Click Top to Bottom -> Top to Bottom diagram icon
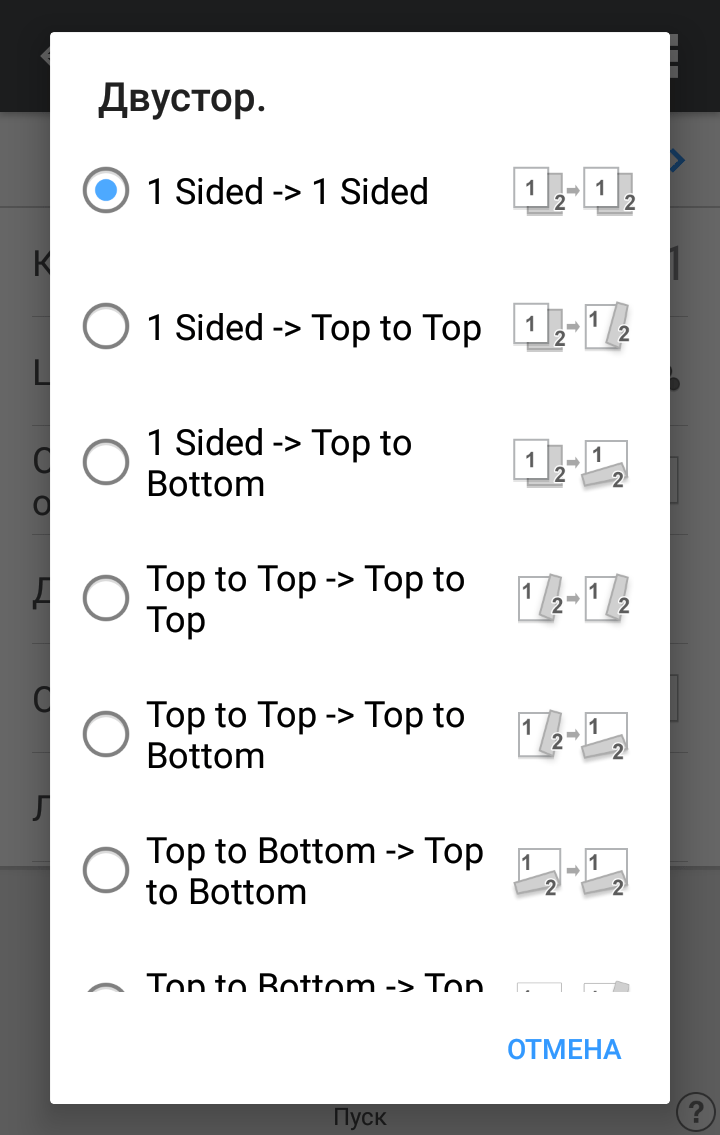720x1135 pixels. click(x=574, y=871)
